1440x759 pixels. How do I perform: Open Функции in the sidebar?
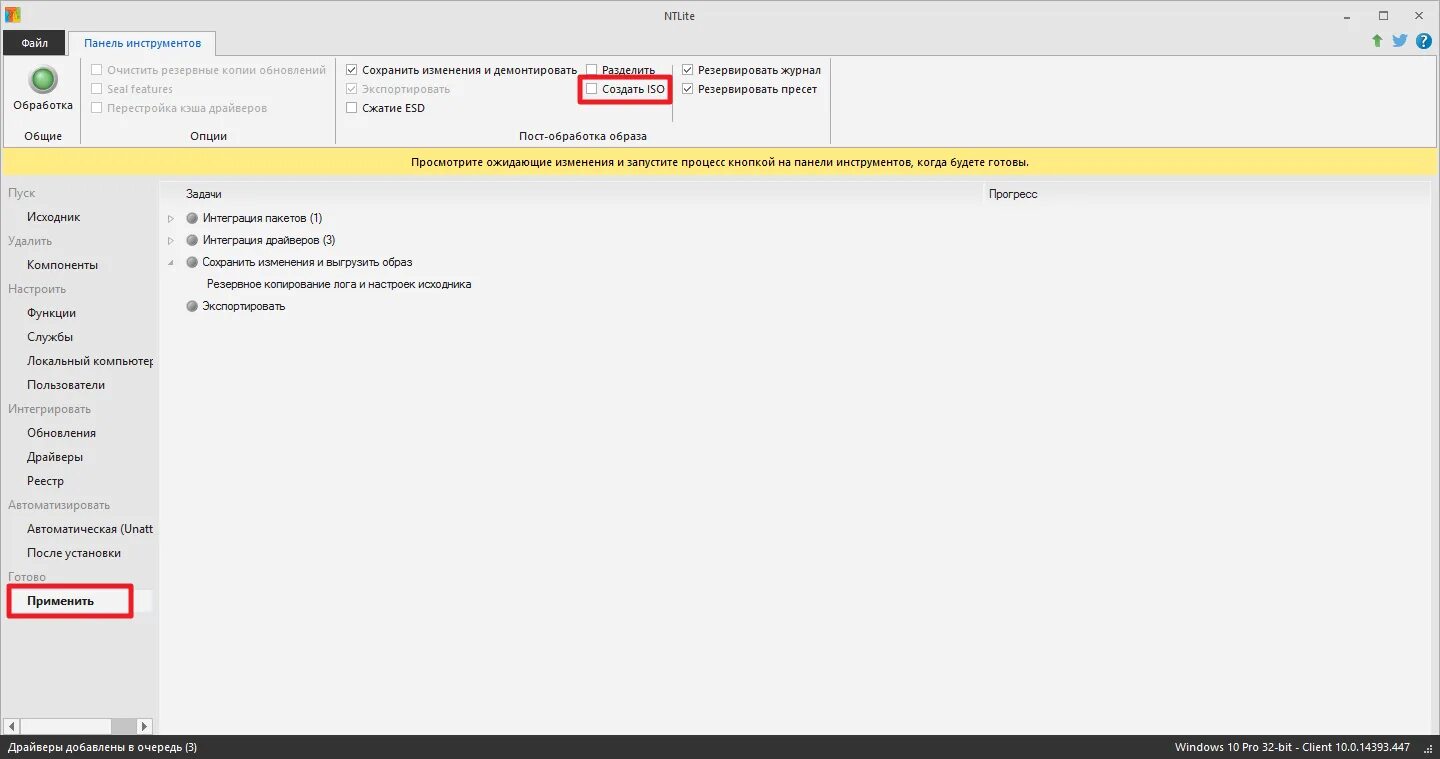tap(52, 313)
